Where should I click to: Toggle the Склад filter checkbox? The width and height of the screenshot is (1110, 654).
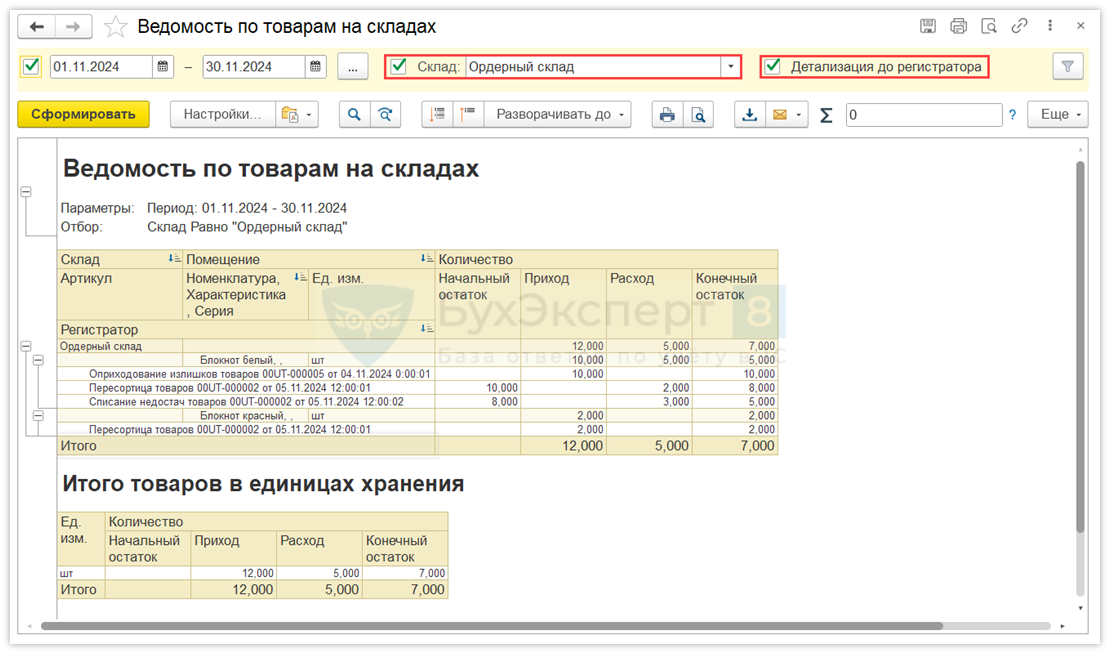pyautogui.click(x=400, y=67)
